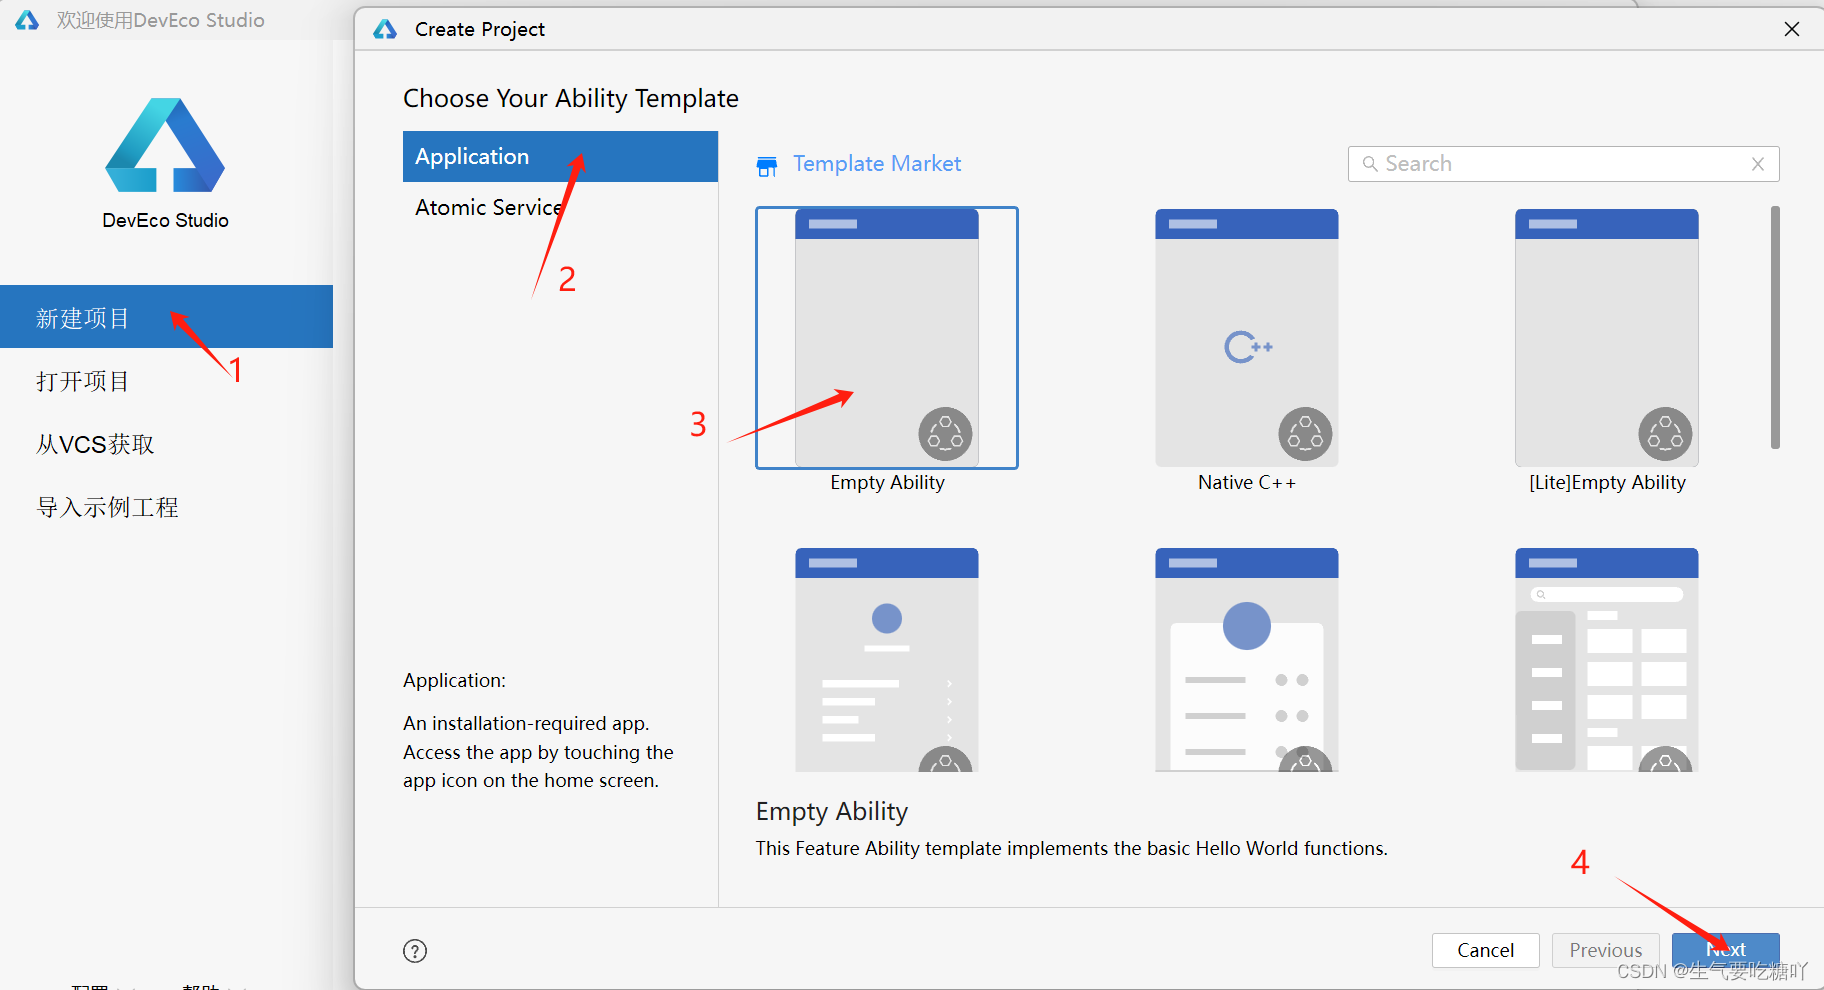1824x990 pixels.
Task: Select 打开项目 in welcome sidebar
Action: [166, 381]
